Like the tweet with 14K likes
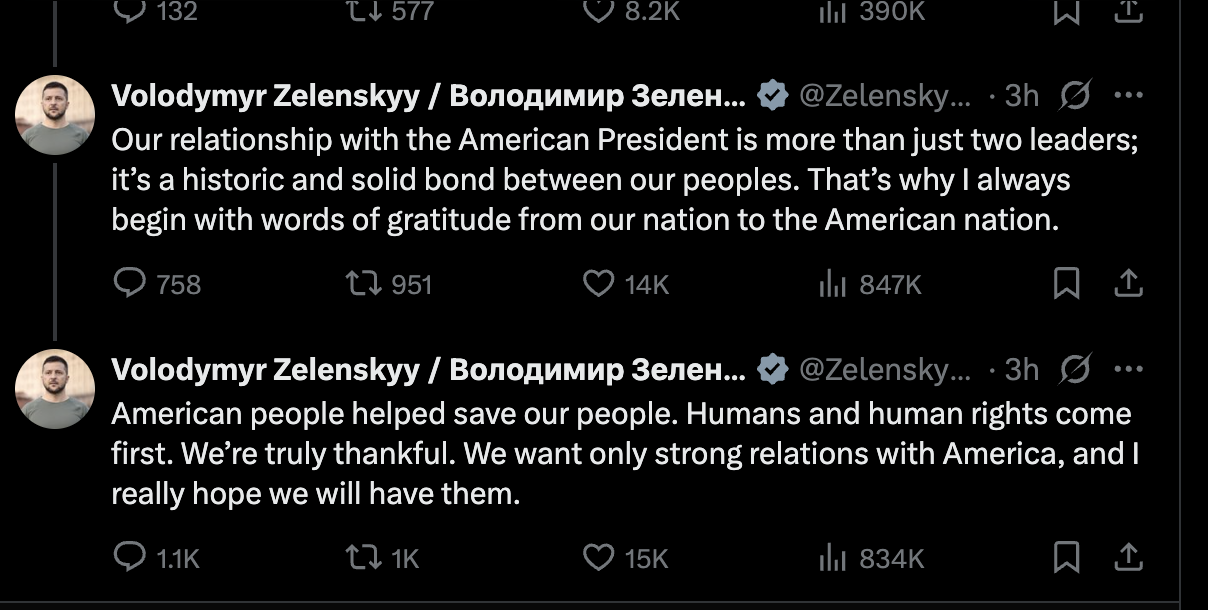The image size is (1208, 610). (x=598, y=285)
